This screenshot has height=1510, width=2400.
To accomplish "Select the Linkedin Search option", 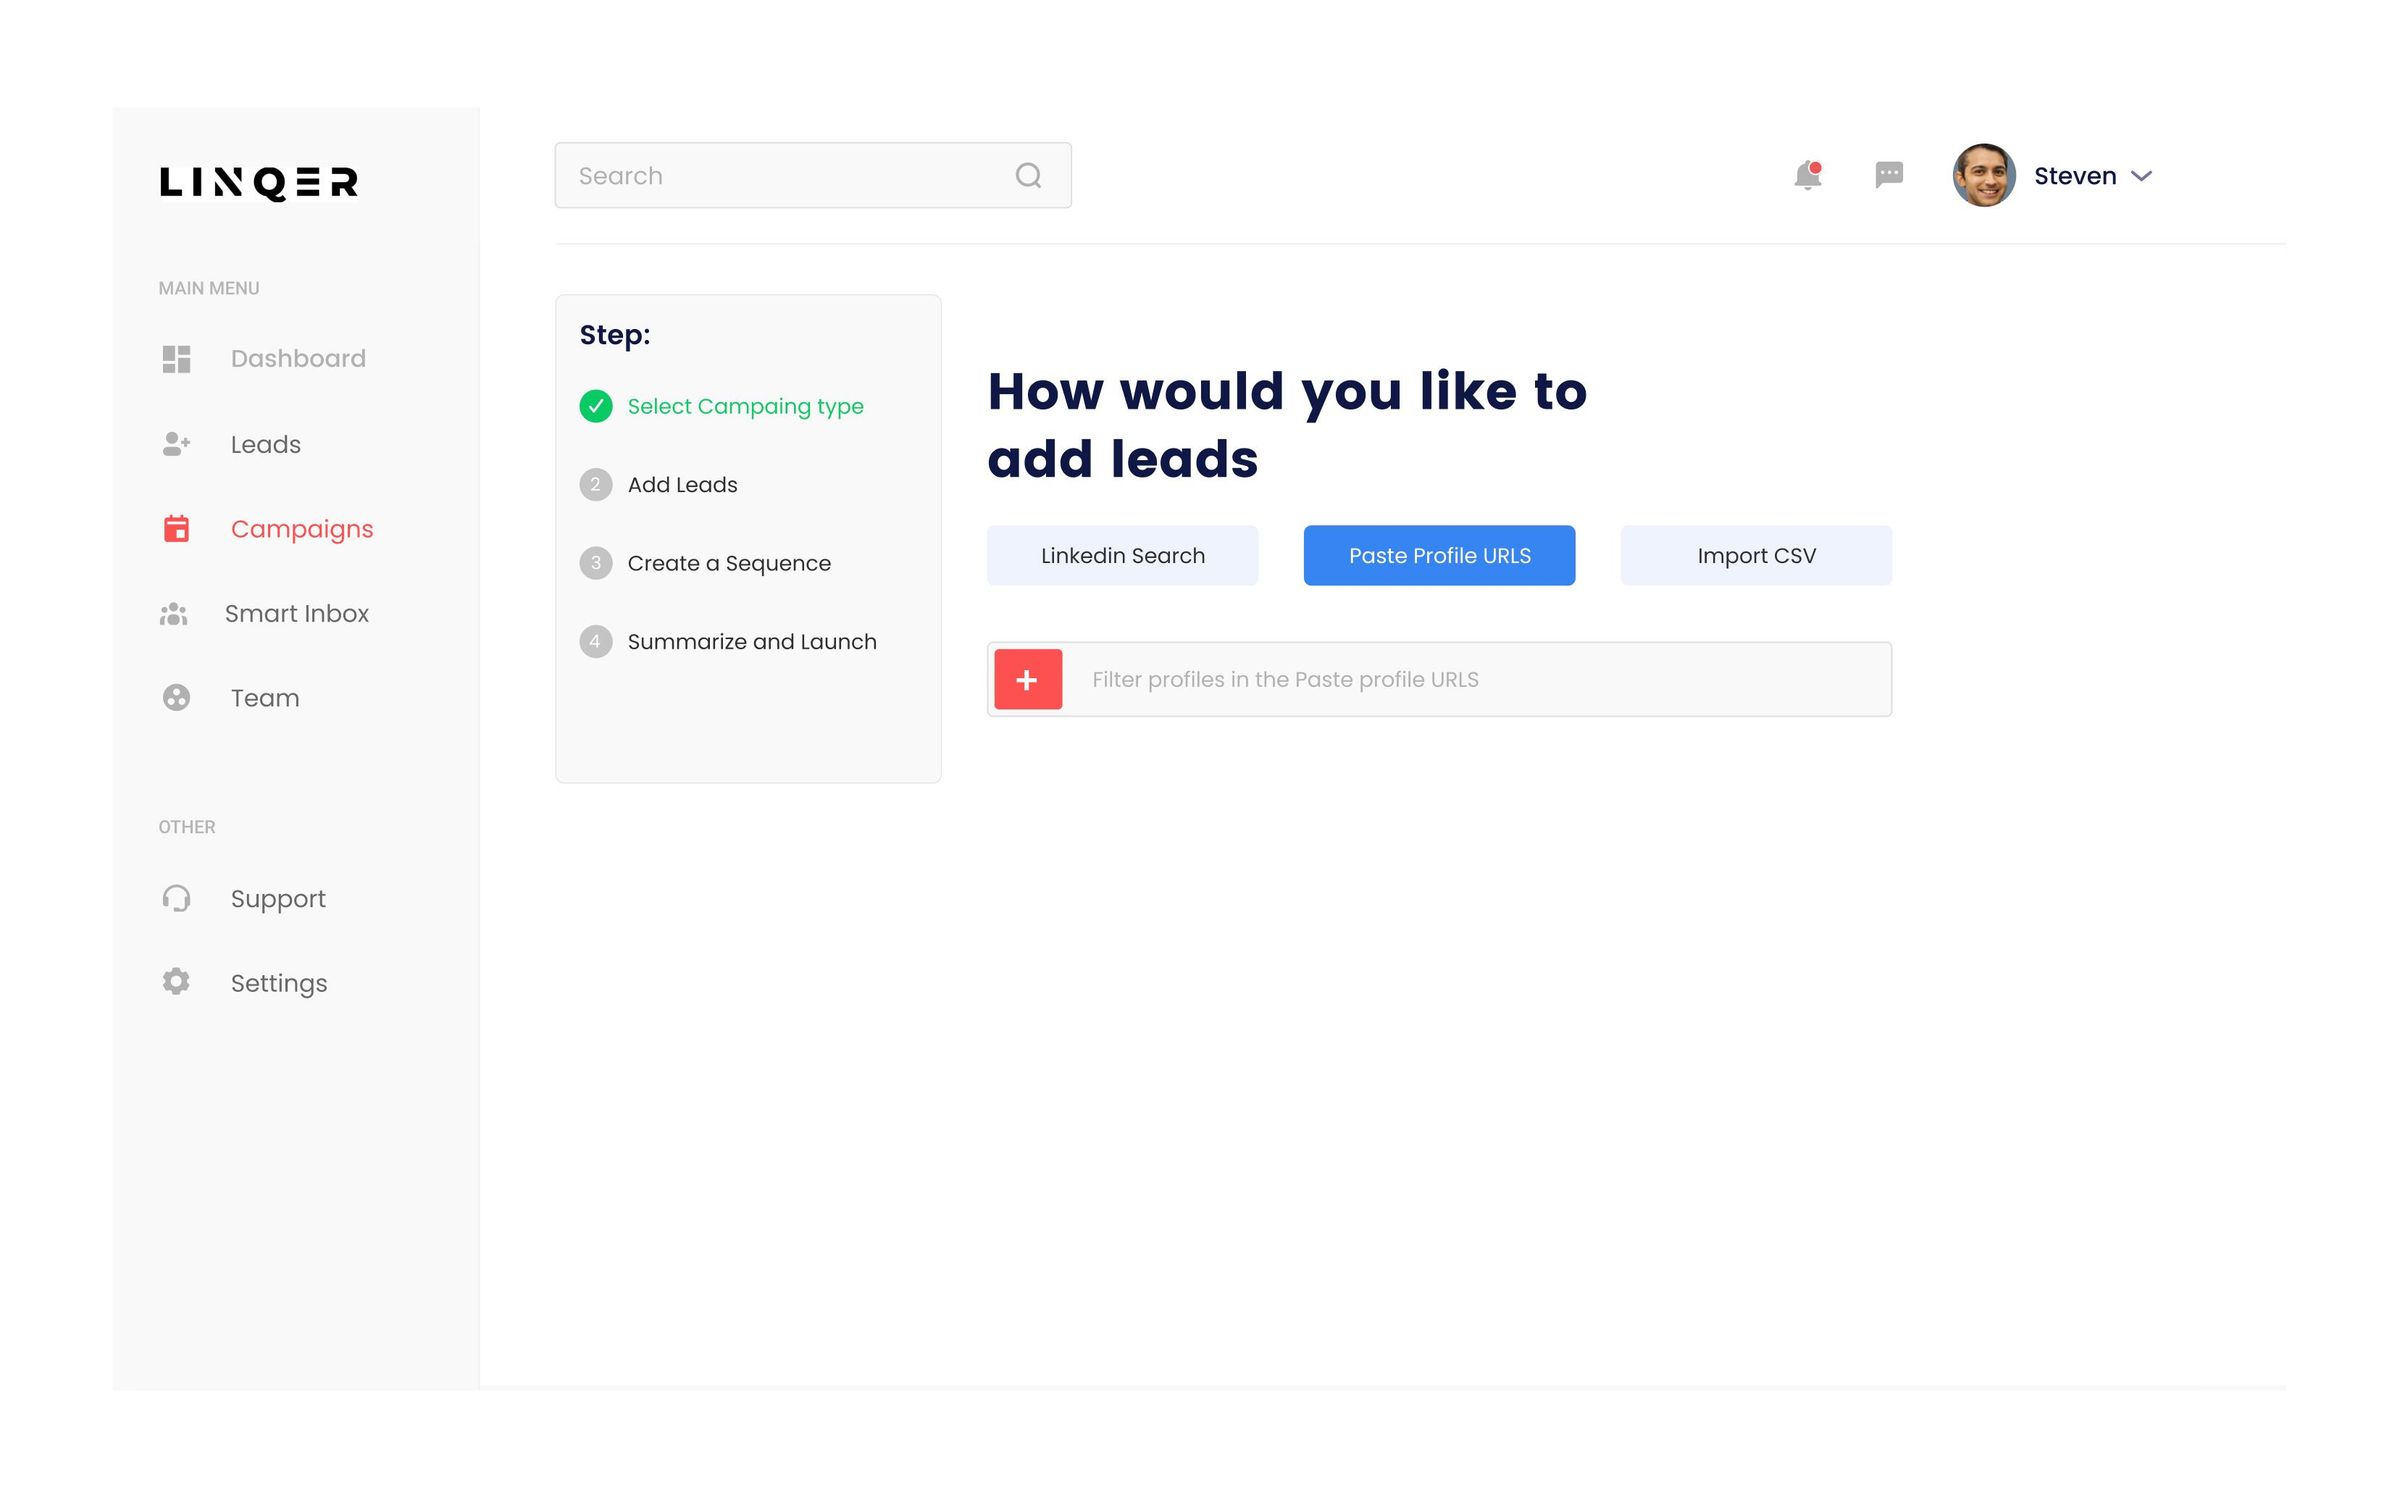I will pyautogui.click(x=1122, y=555).
